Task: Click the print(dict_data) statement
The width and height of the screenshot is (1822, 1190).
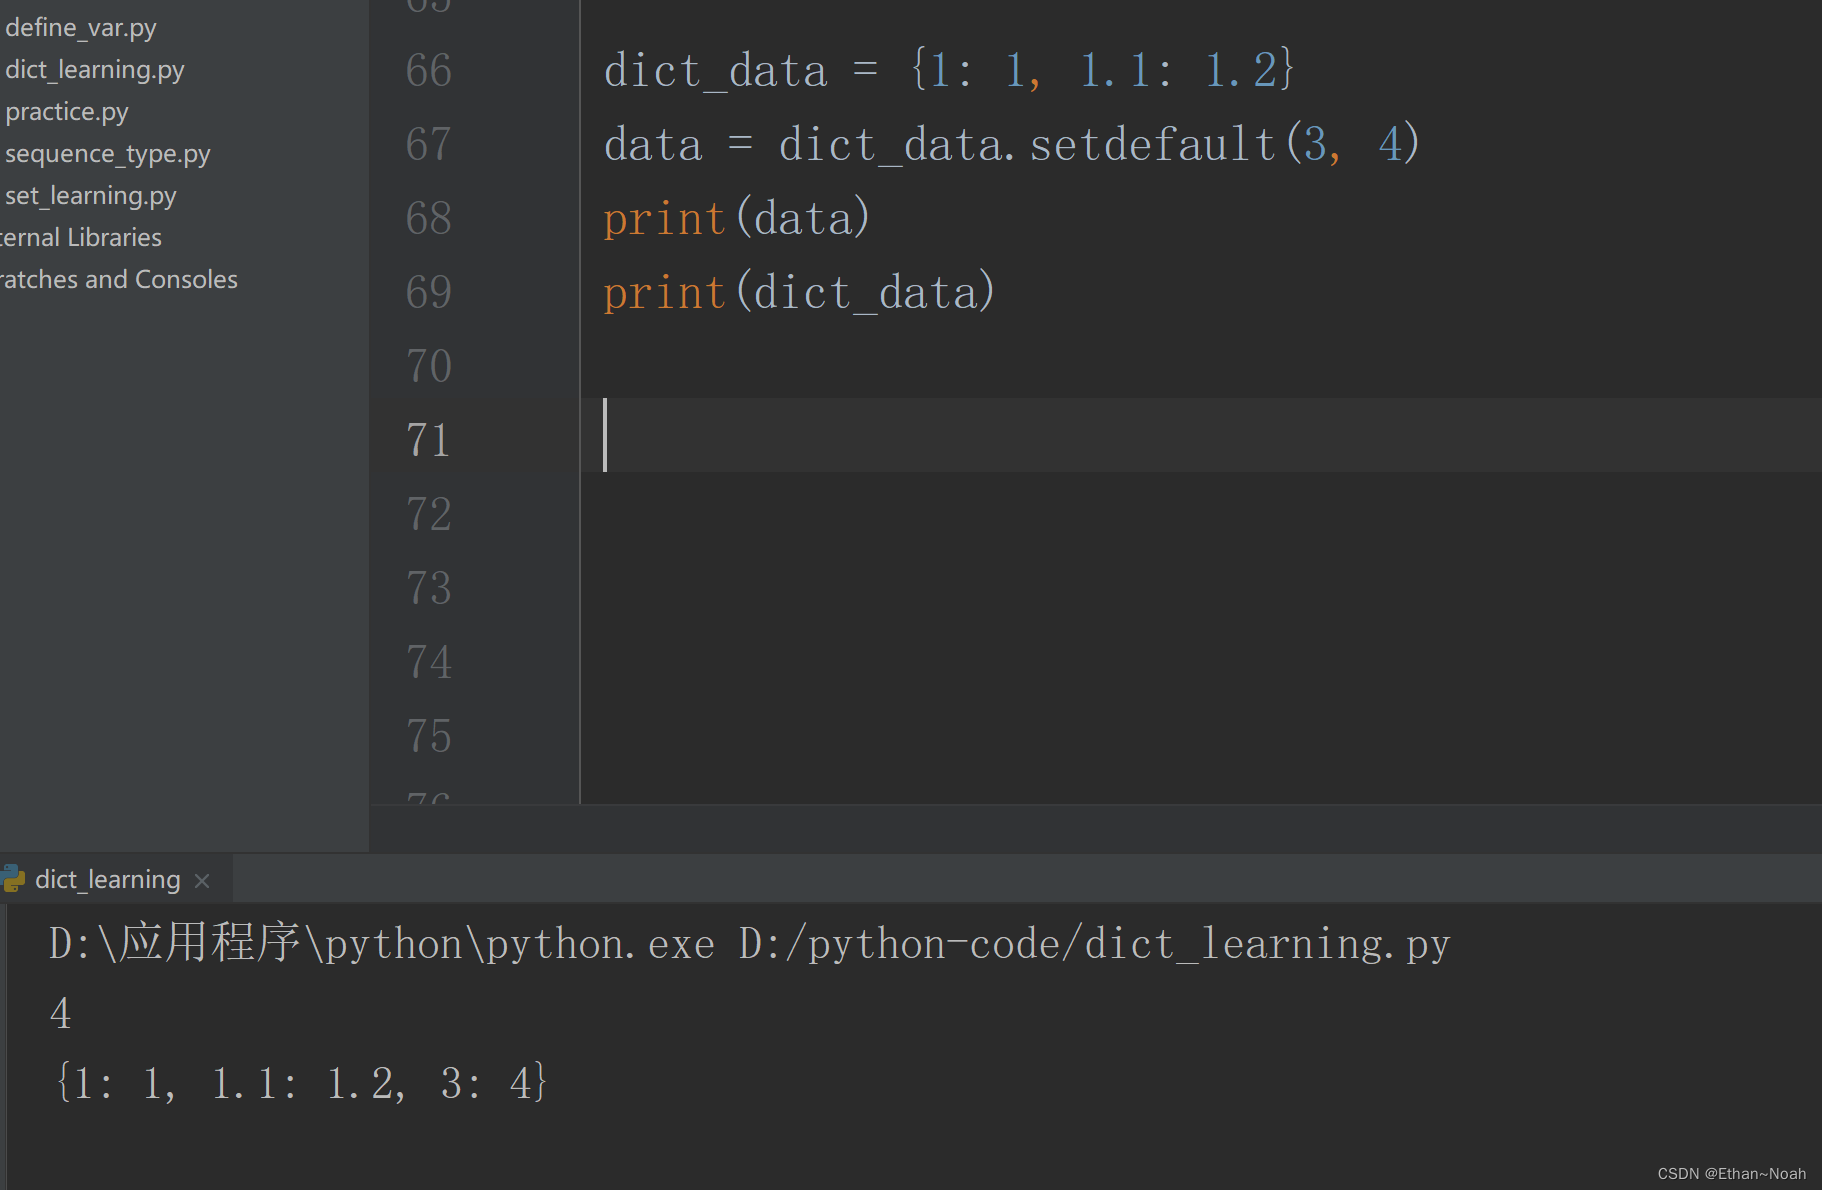Action: pos(798,291)
